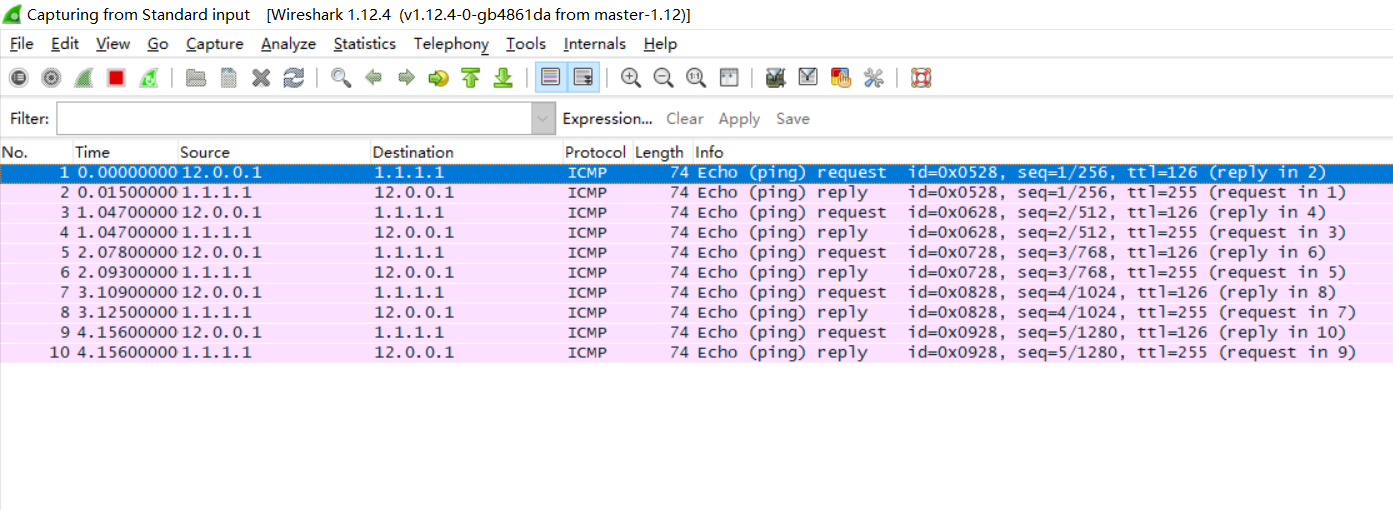Screen dimensions: 1393x510
Task: Edit coloring rules icon
Action: [x=841, y=78]
